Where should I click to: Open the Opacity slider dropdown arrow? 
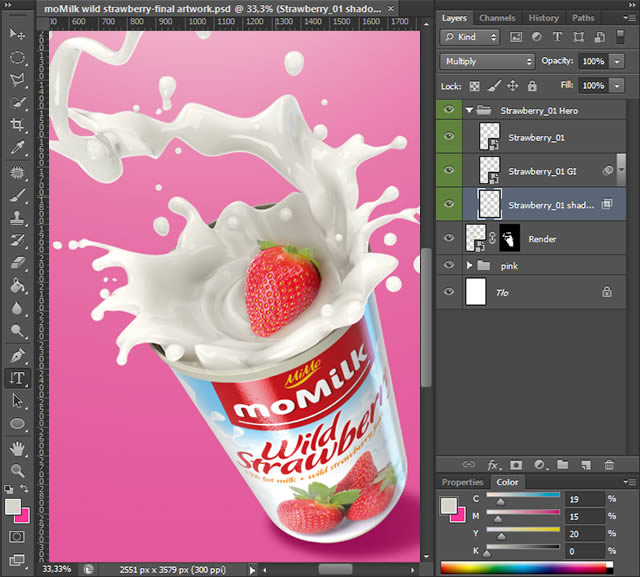(x=617, y=61)
